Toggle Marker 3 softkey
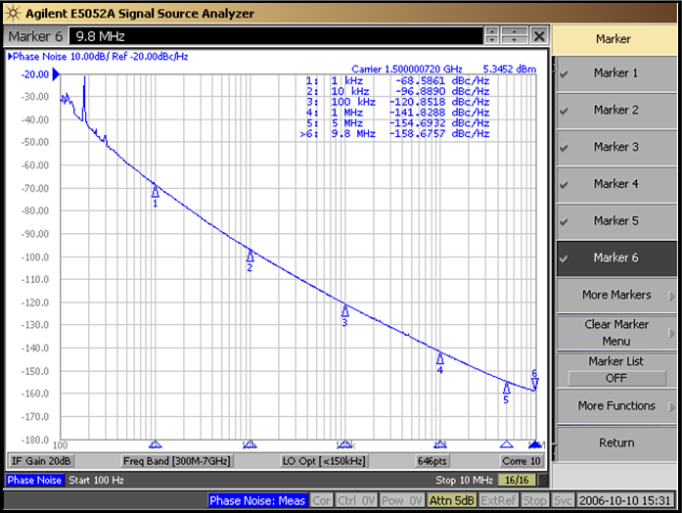The height and width of the screenshot is (513, 682). coord(616,147)
